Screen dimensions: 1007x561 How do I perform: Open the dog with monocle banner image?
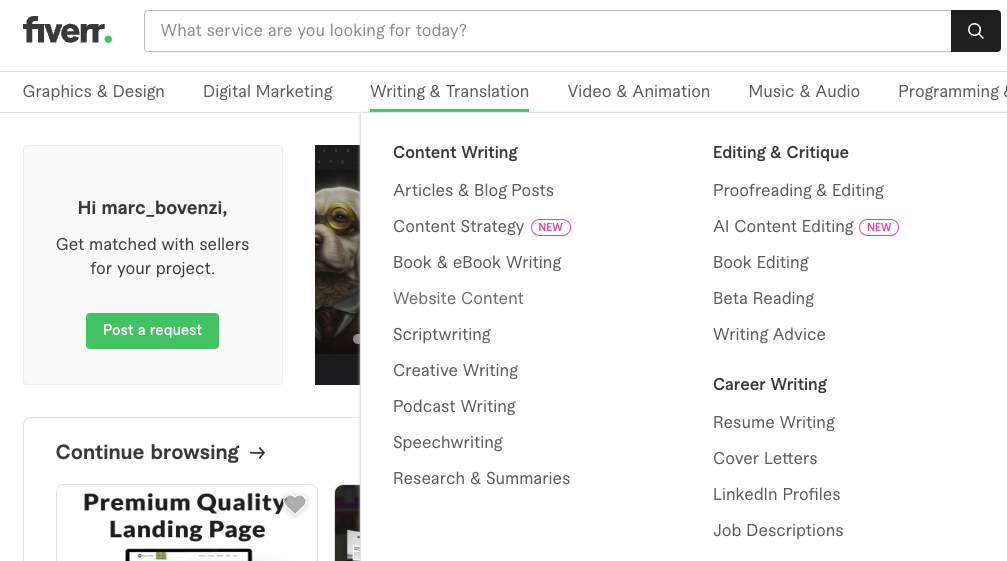337,264
